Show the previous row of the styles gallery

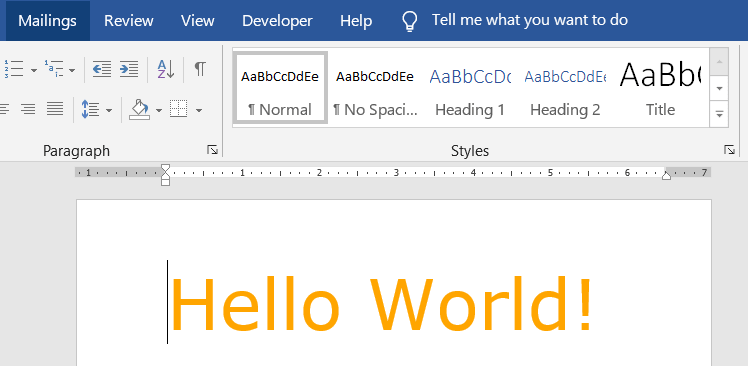719,62
